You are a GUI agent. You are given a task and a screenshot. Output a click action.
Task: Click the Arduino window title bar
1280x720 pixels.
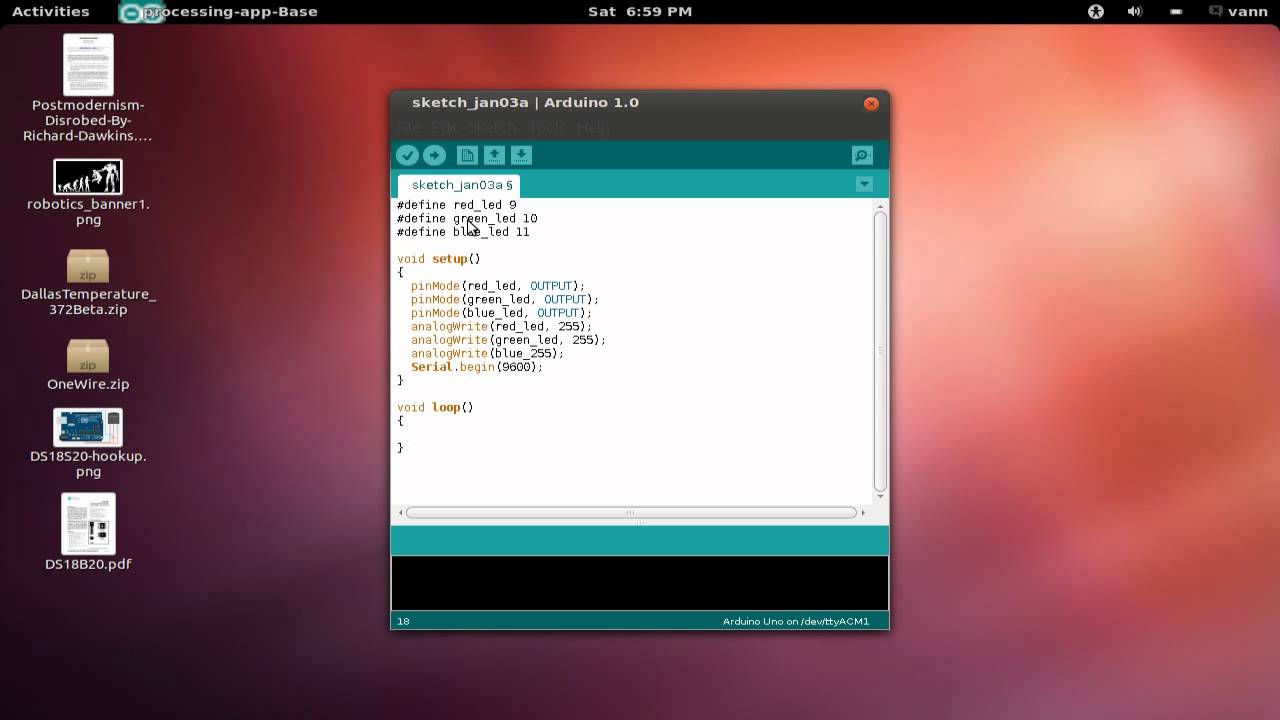click(x=640, y=103)
